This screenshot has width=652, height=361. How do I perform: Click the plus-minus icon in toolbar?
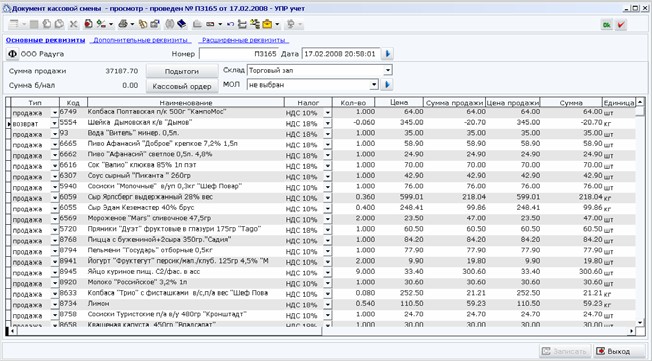pos(101,24)
